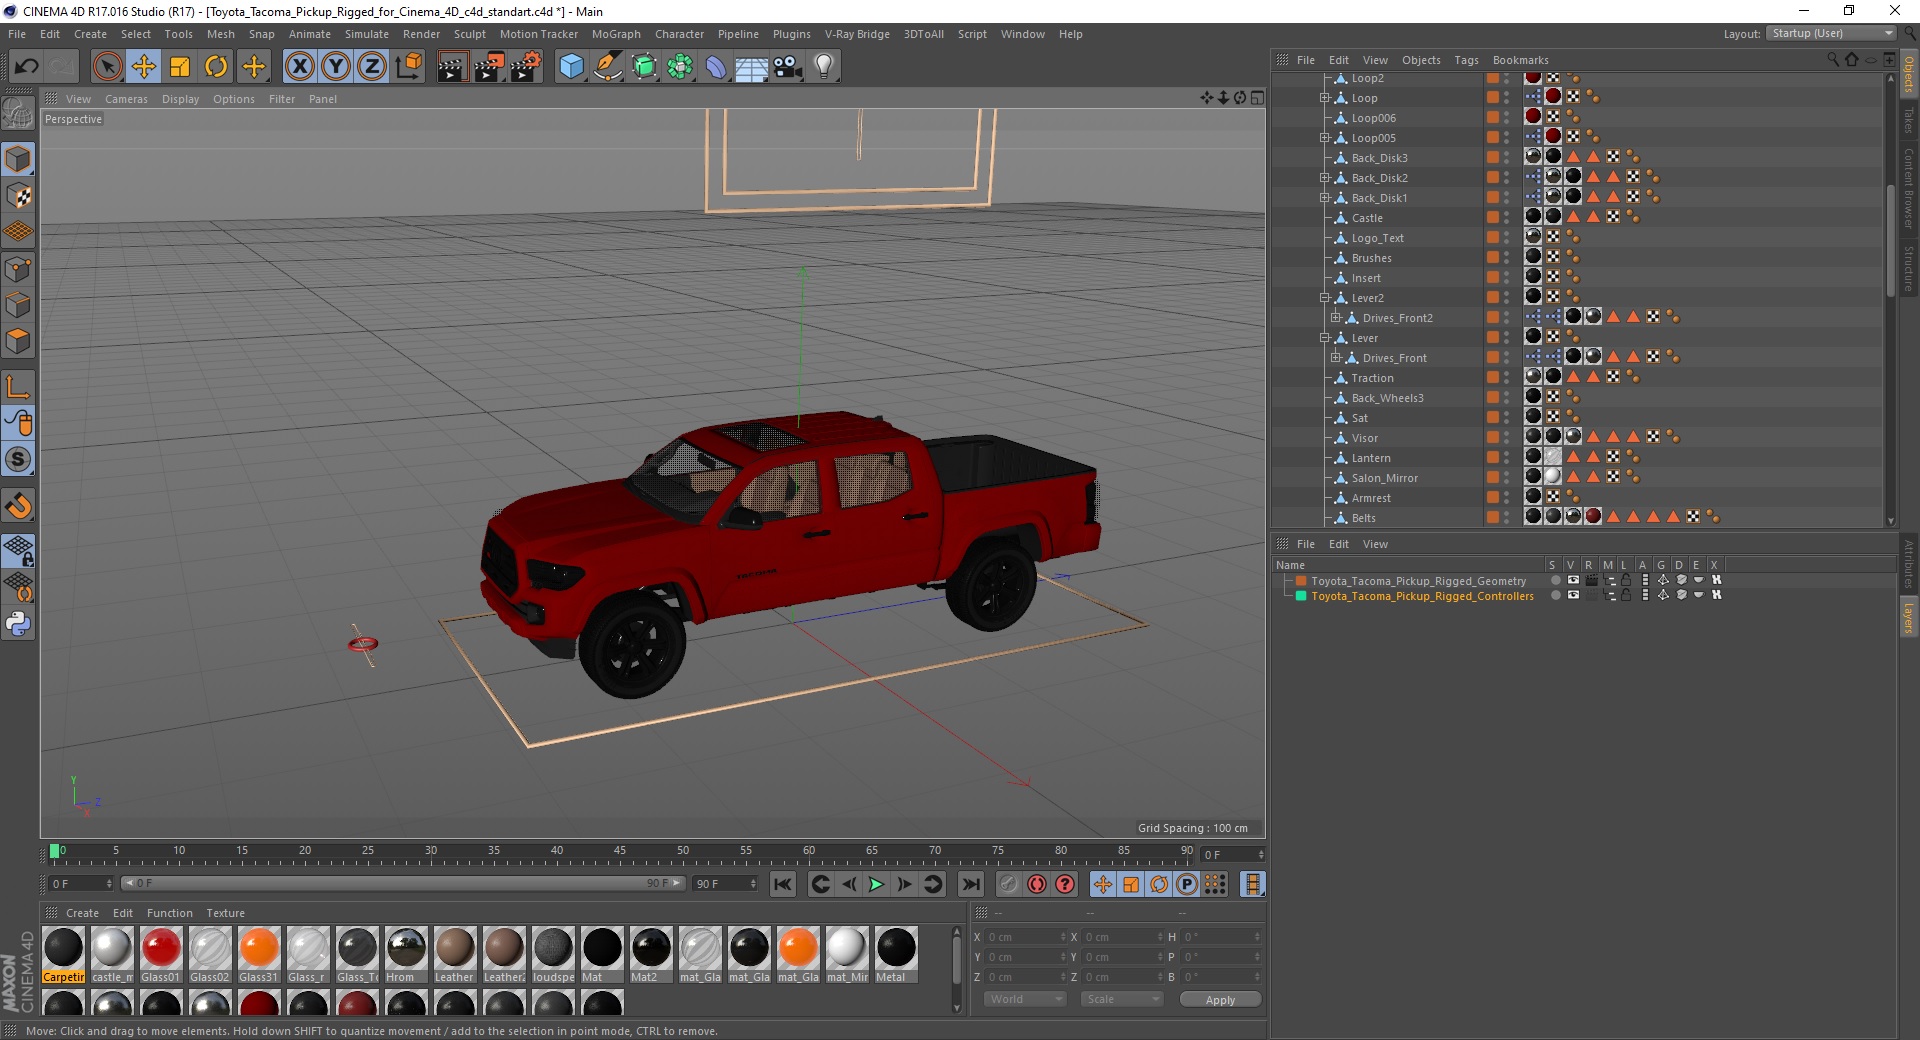1920x1040 pixels.
Task: Open the World coordinate dropdown
Action: [x=1025, y=999]
